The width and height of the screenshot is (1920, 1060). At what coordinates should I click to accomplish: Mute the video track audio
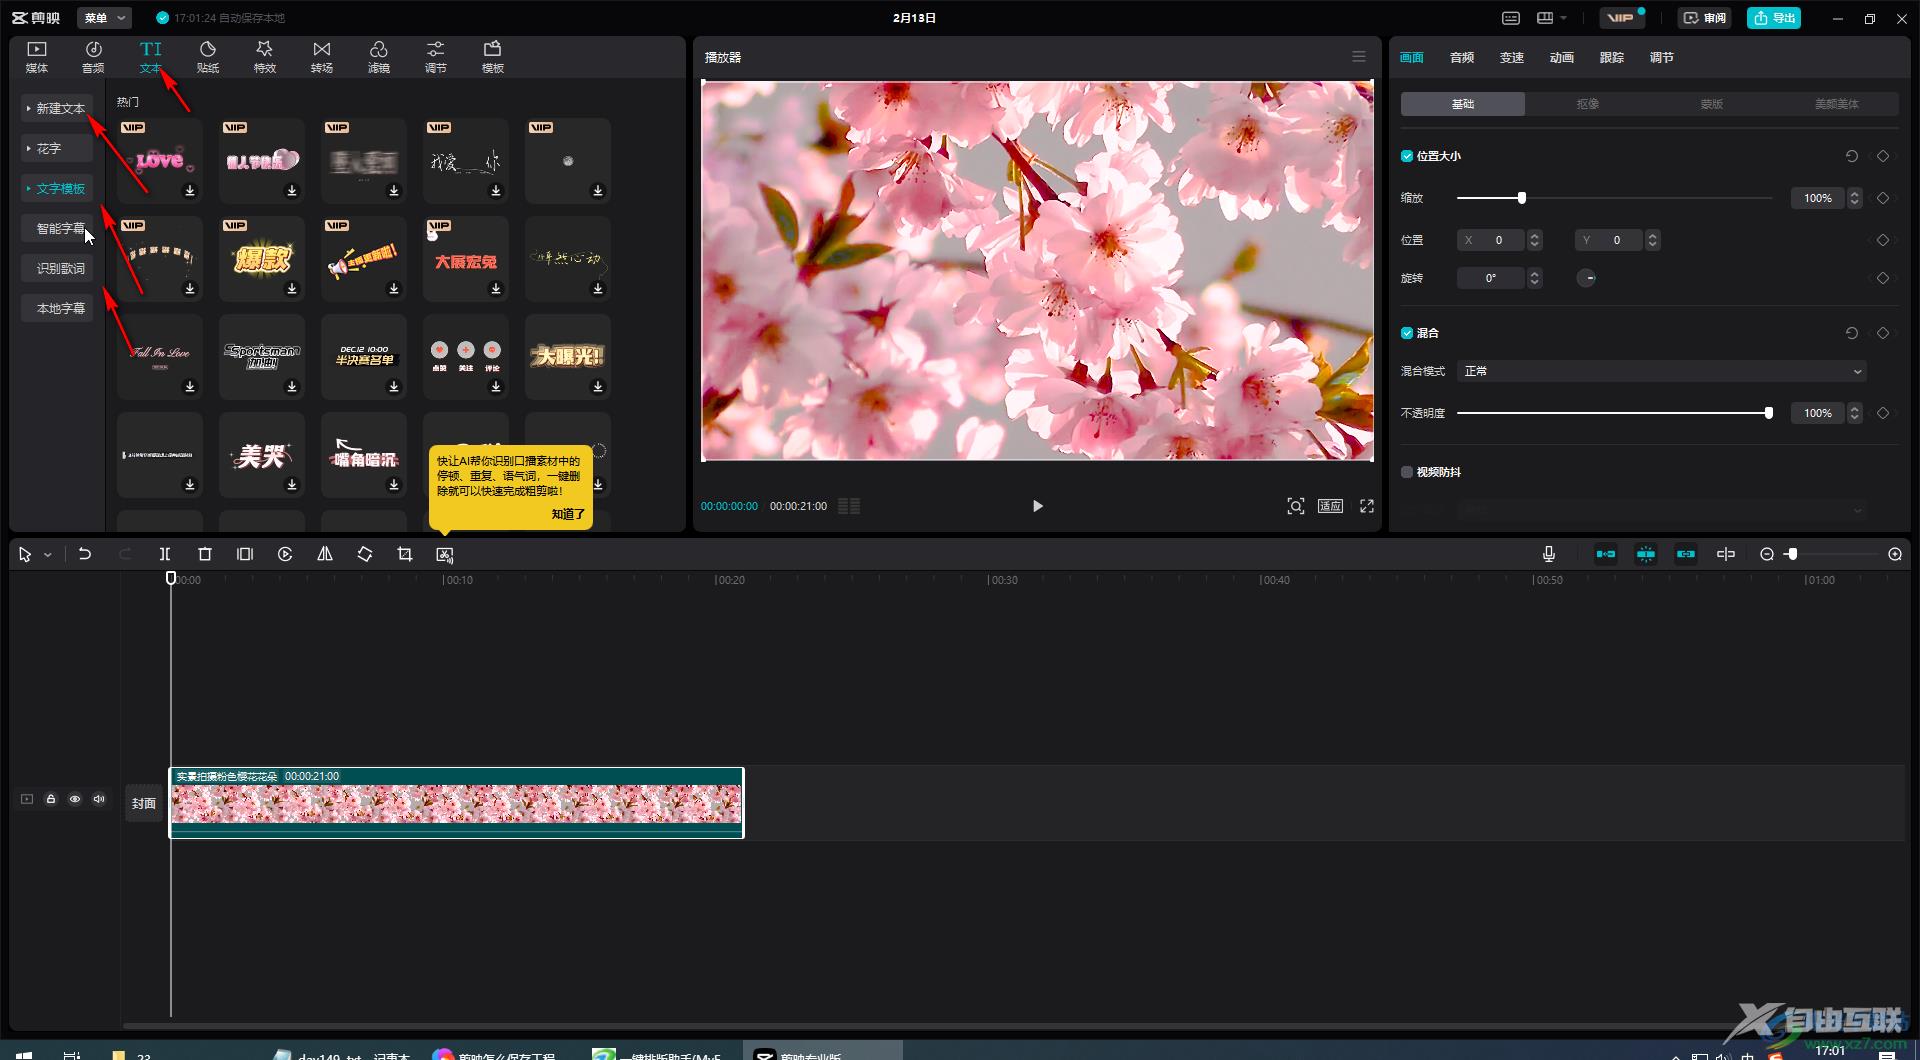tap(99, 799)
